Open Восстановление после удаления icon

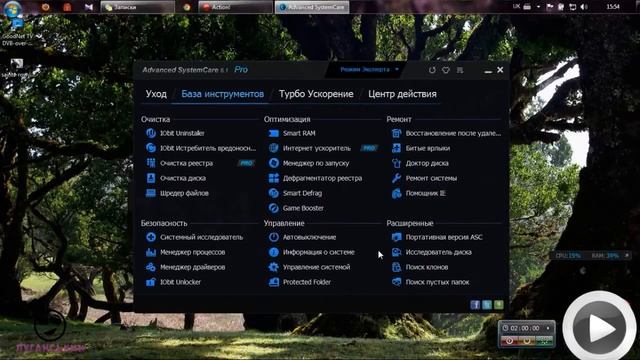point(396,133)
